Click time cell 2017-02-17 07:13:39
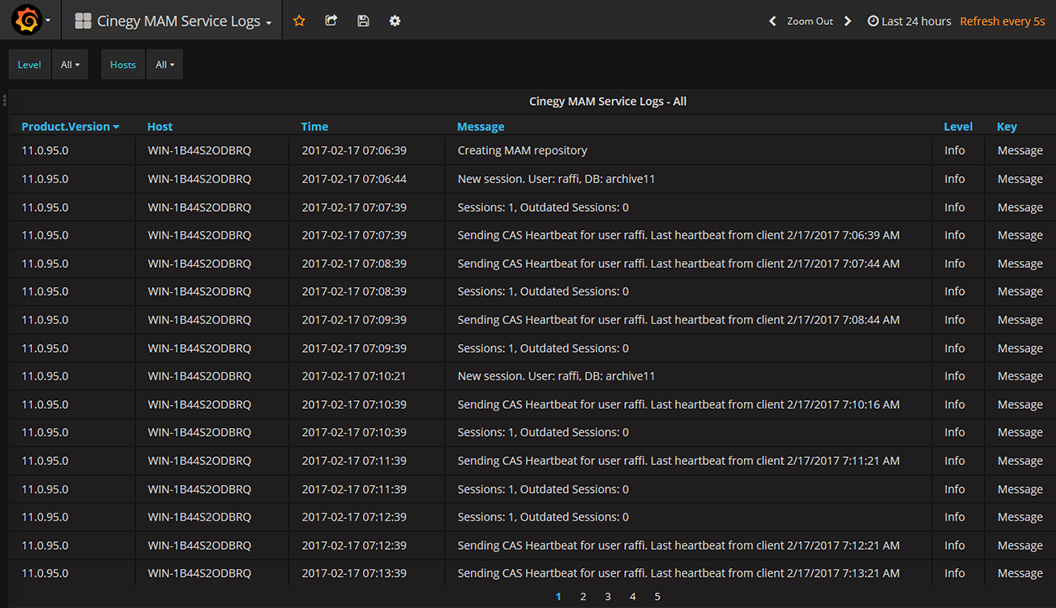This screenshot has height=608, width=1056. [x=354, y=574]
